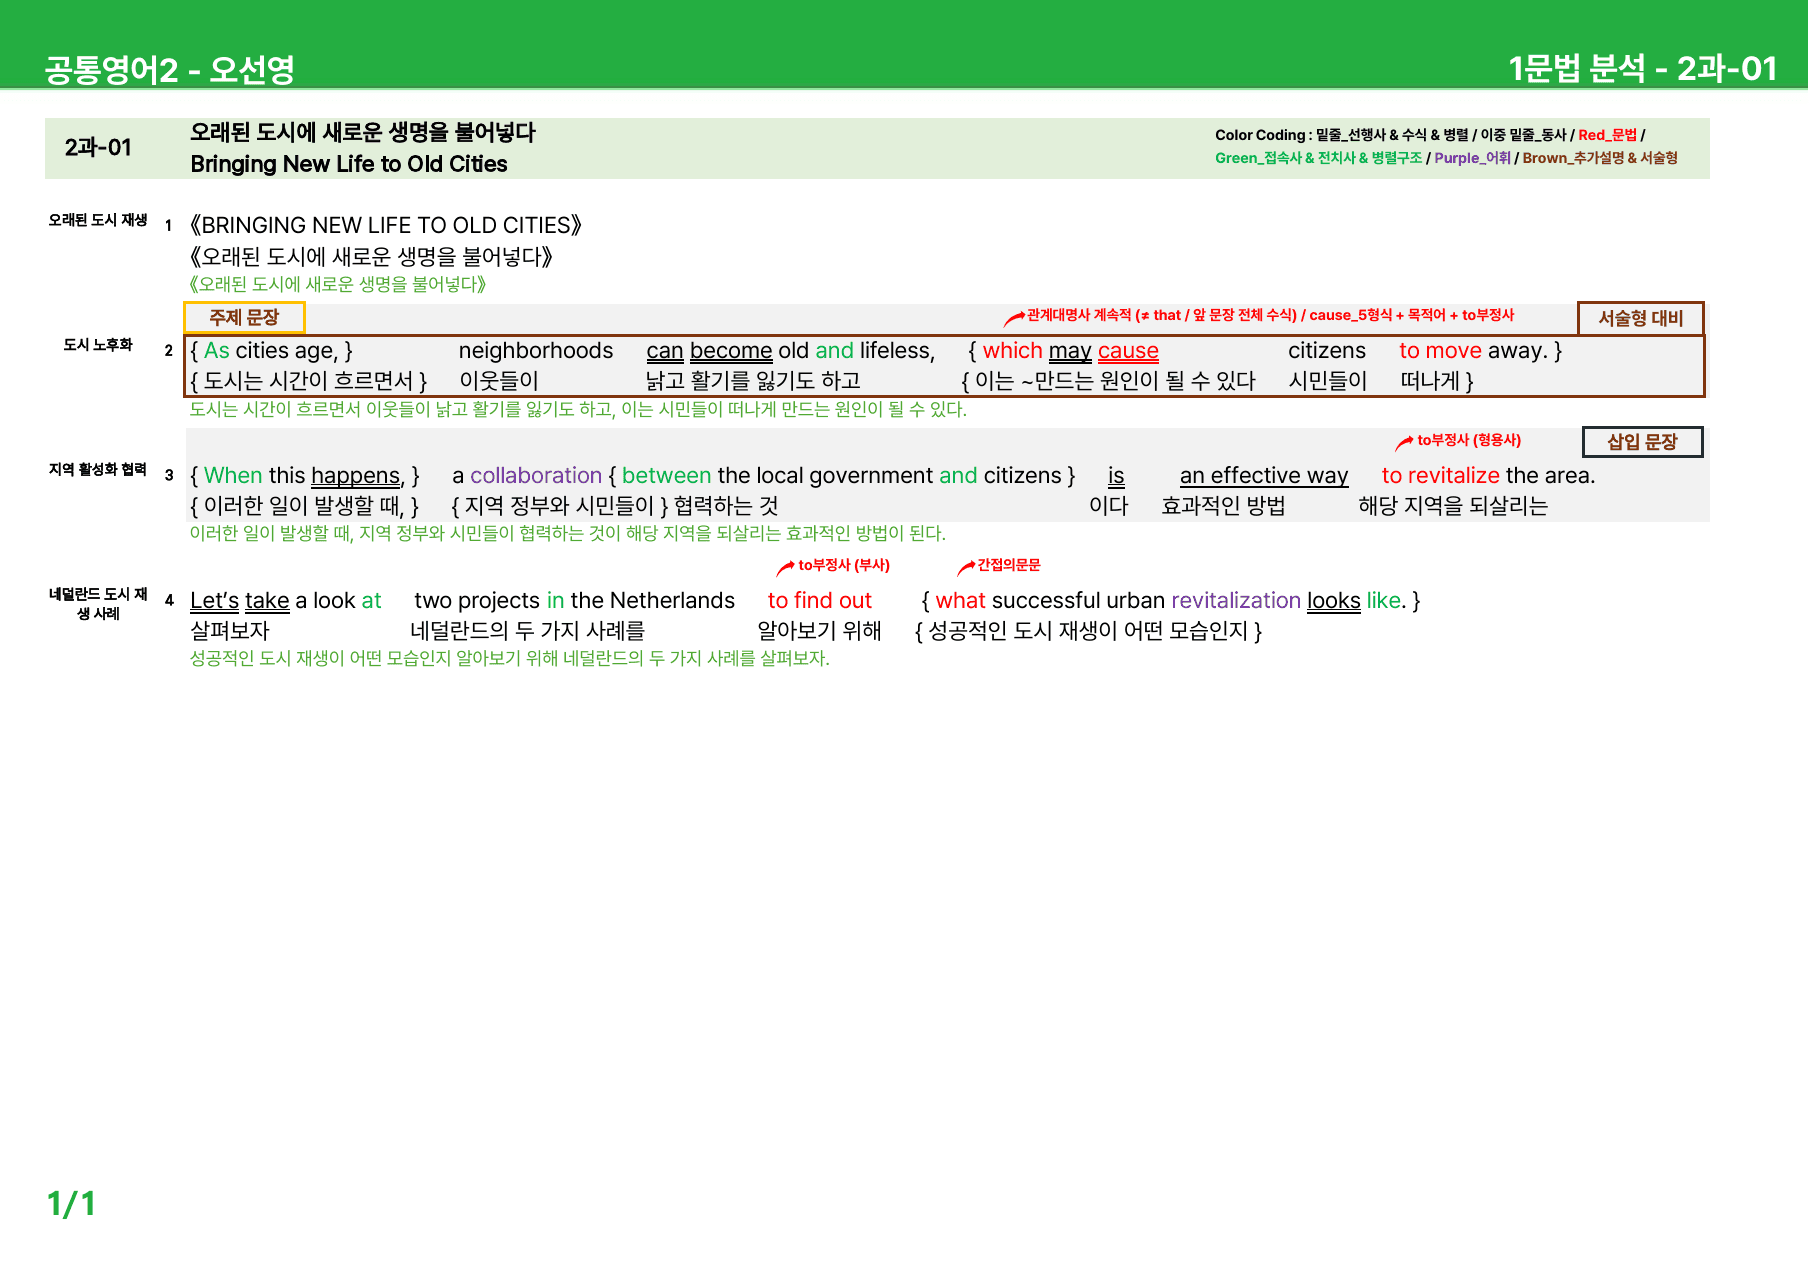Click the Purple_어휘 legend entry
Image resolution: width=1809 pixels, height=1278 pixels.
point(1472,158)
